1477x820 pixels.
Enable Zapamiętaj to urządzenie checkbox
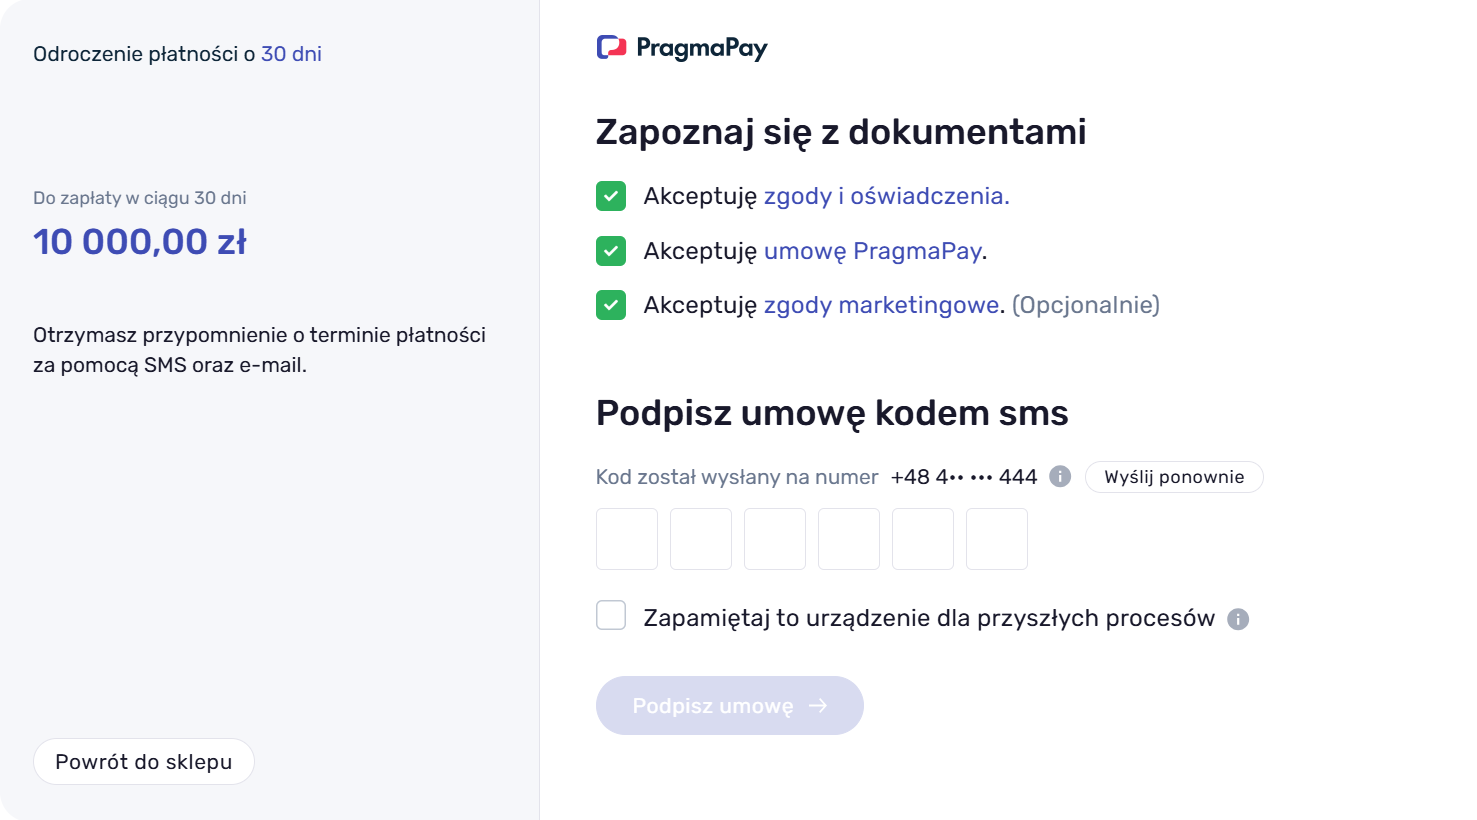[x=611, y=616]
